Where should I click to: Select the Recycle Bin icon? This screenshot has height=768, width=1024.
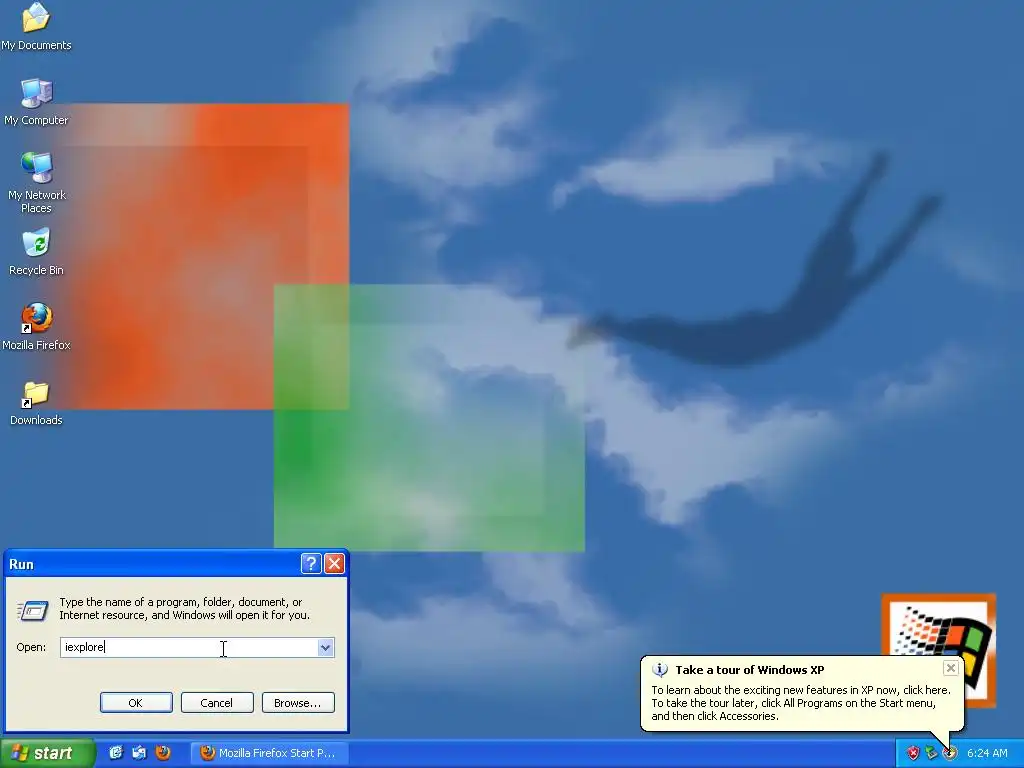pos(36,251)
